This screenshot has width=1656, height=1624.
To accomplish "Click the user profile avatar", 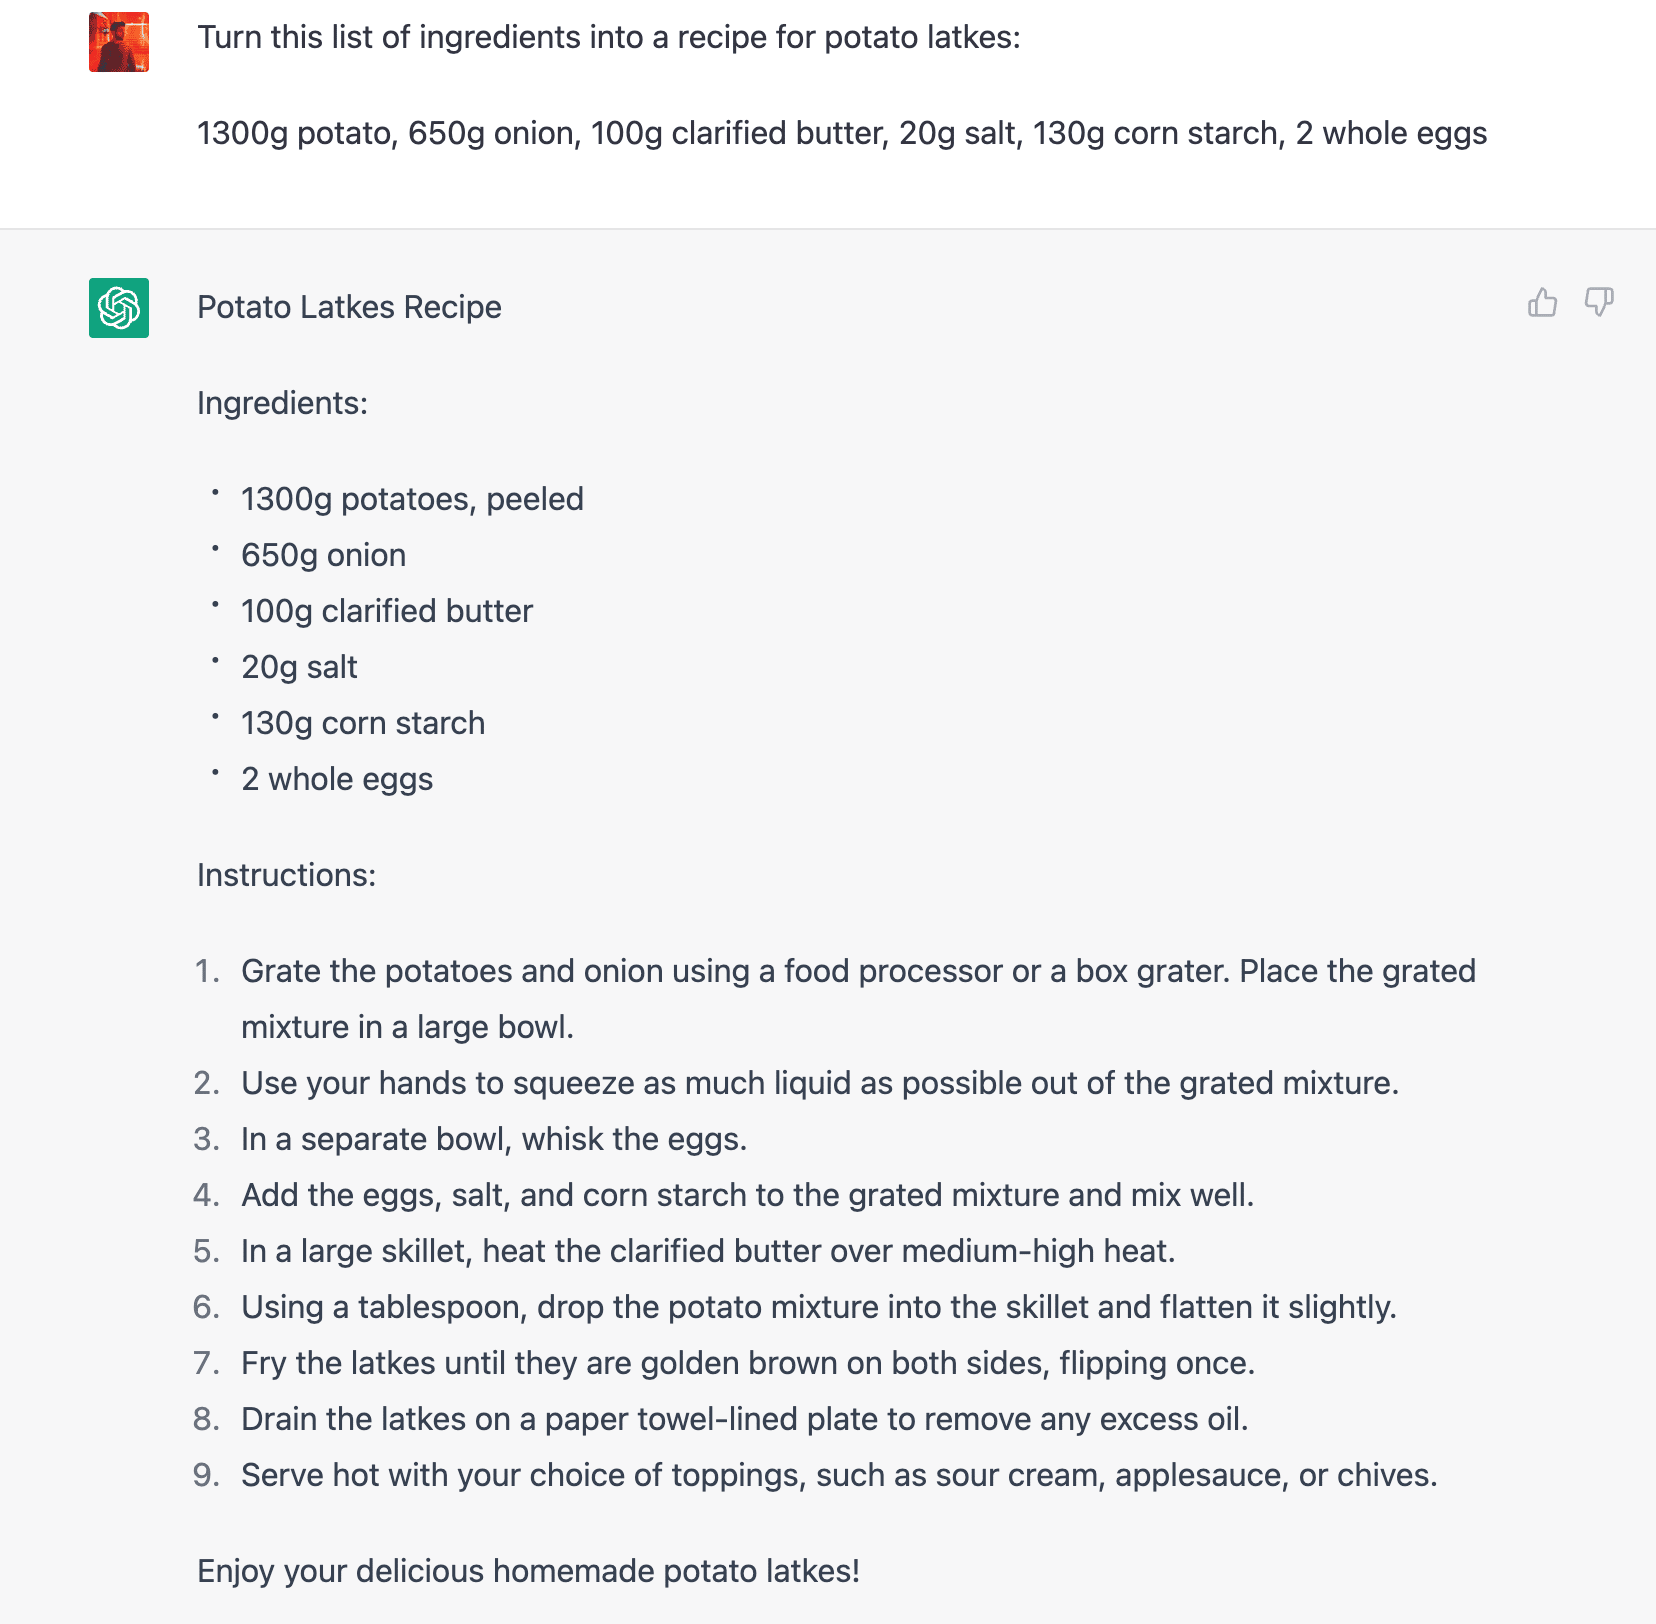I will pos(119,42).
